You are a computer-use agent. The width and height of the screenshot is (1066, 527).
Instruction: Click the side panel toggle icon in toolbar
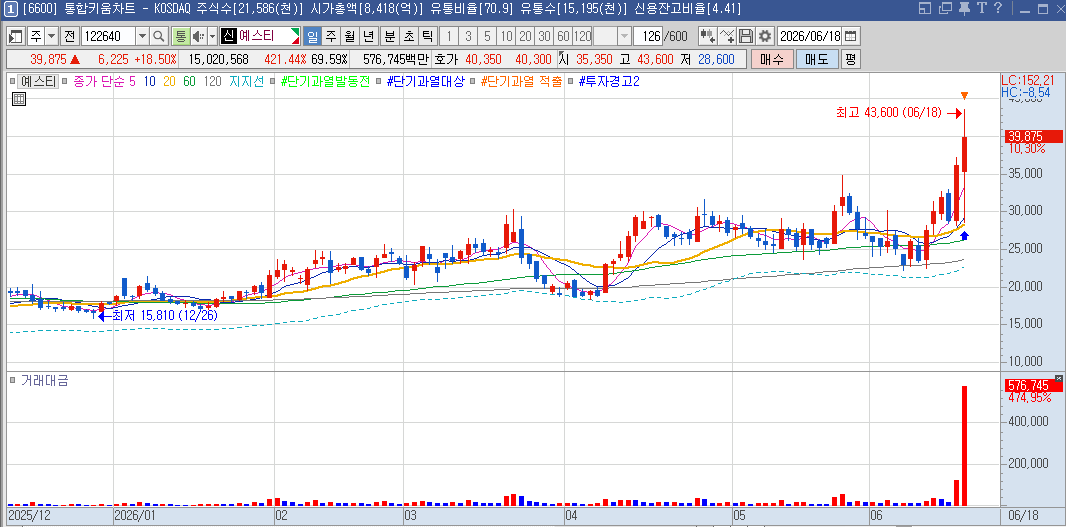click(x=16, y=36)
